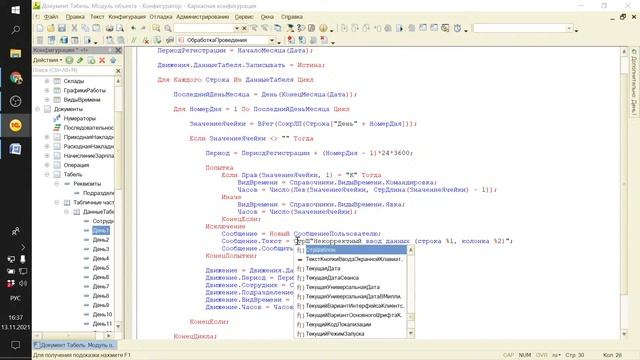The image size is (640, 360).
Task: Click the Print icon
Action: (109, 28)
